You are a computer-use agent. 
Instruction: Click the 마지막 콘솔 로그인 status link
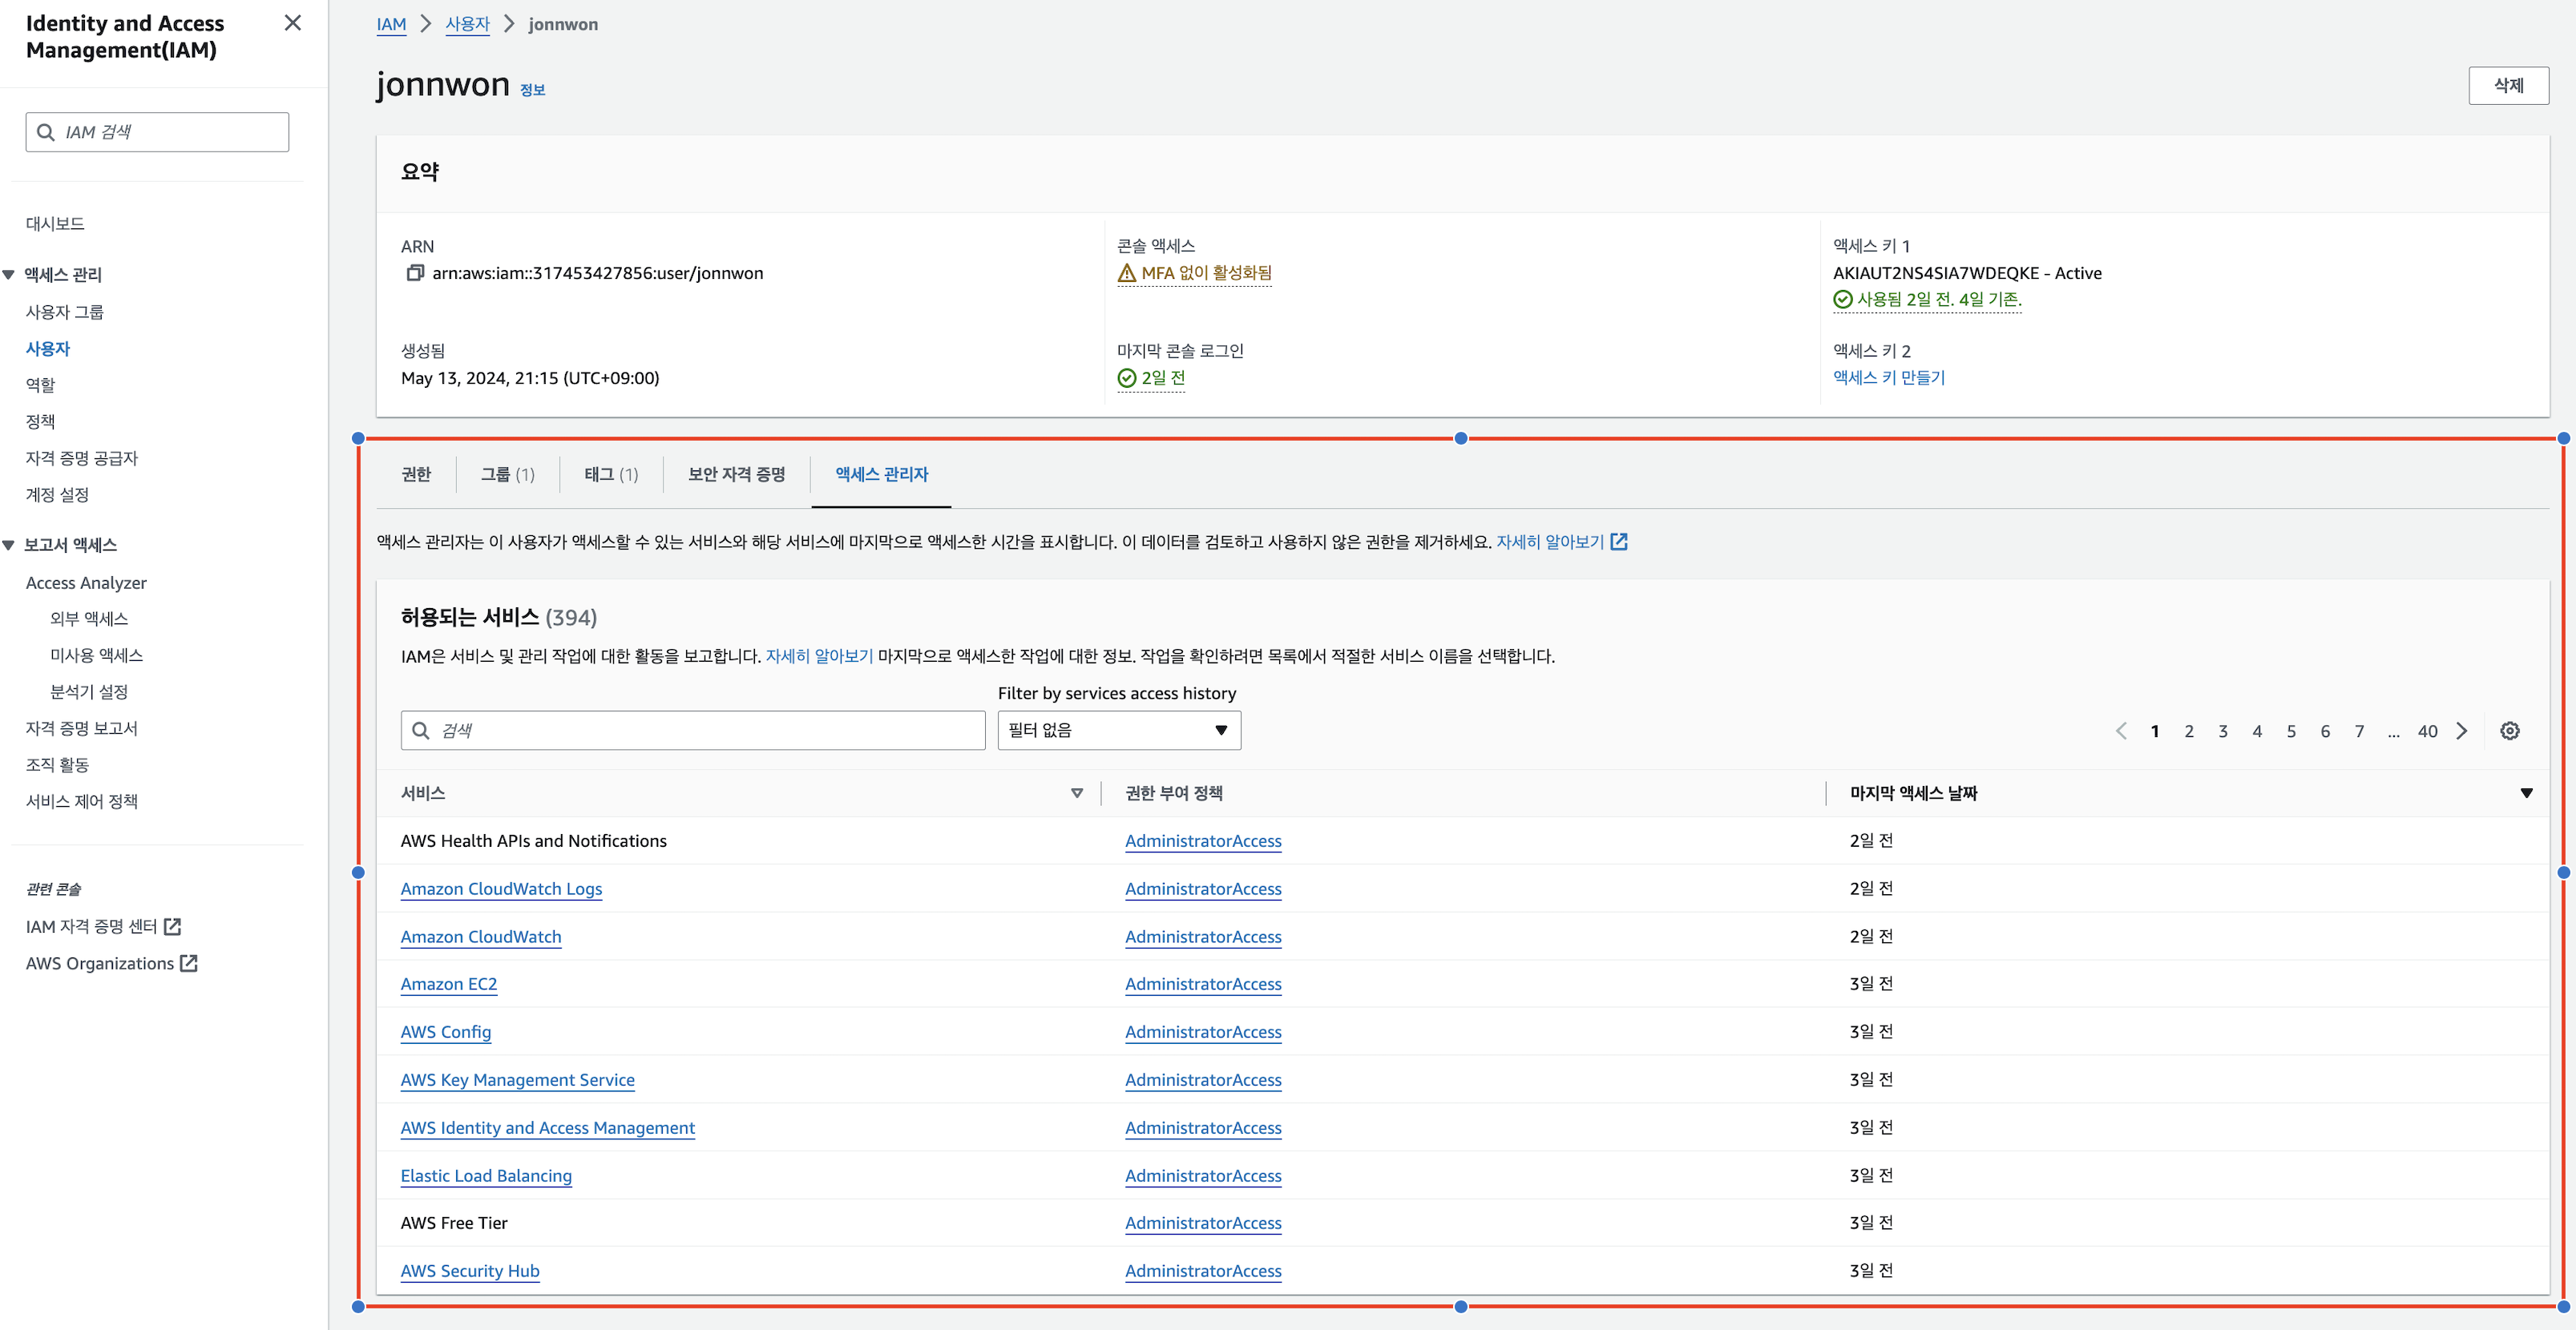(x=1162, y=378)
